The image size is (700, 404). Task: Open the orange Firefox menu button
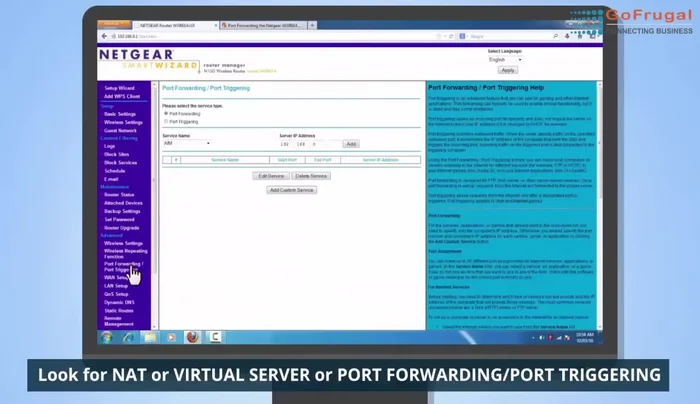point(114,24)
